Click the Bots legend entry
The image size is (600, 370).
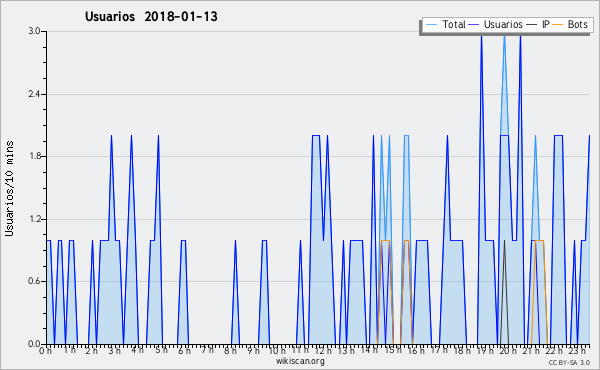[x=570, y=24]
